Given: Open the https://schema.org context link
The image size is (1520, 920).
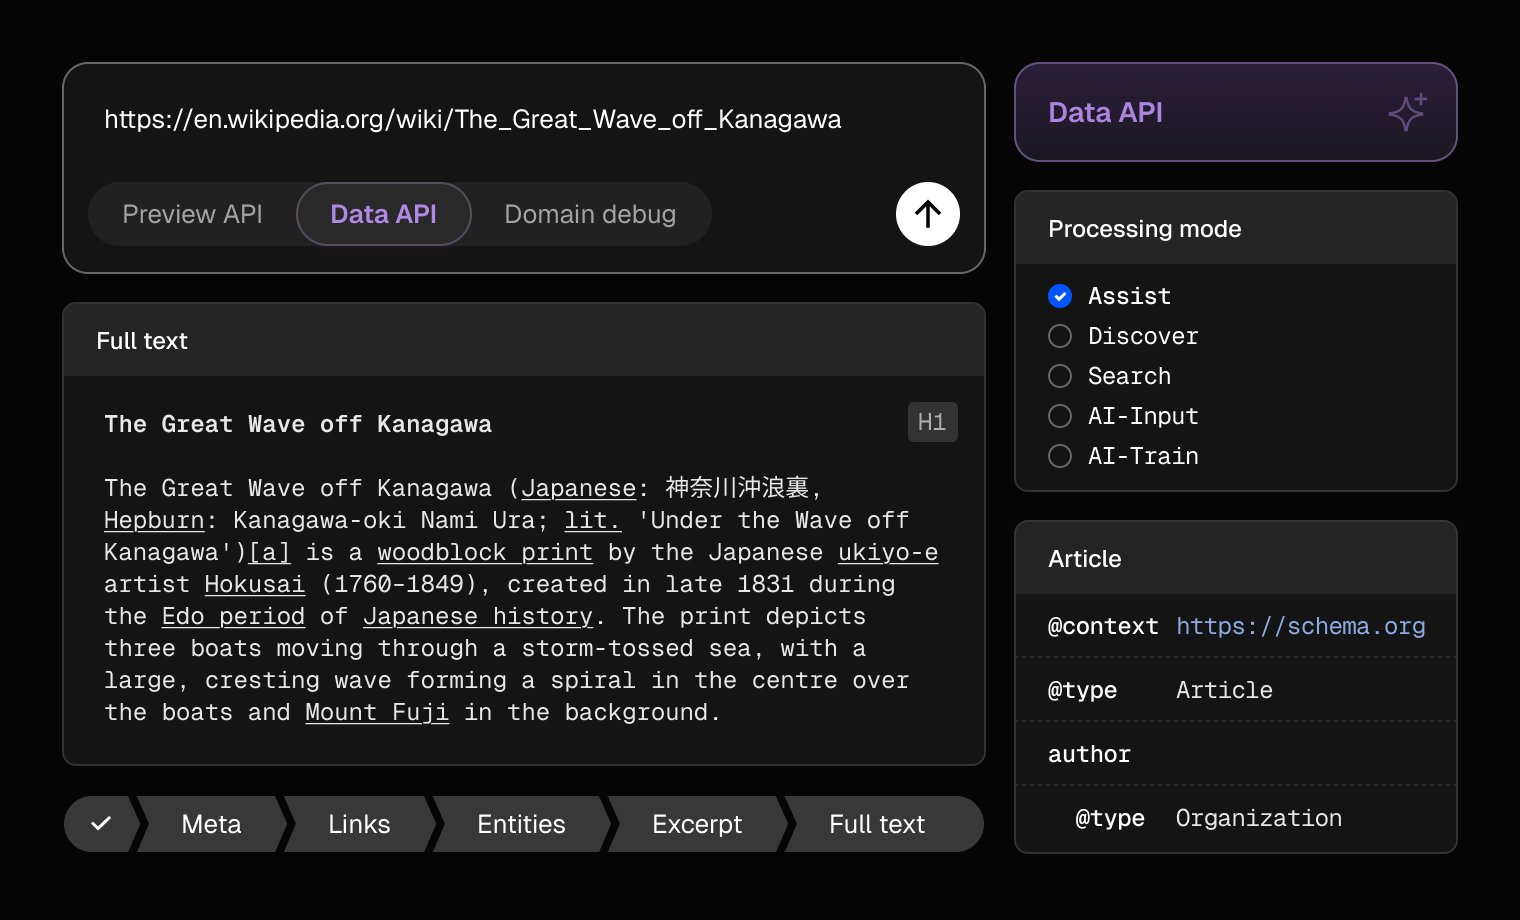Looking at the screenshot, I should 1301,626.
